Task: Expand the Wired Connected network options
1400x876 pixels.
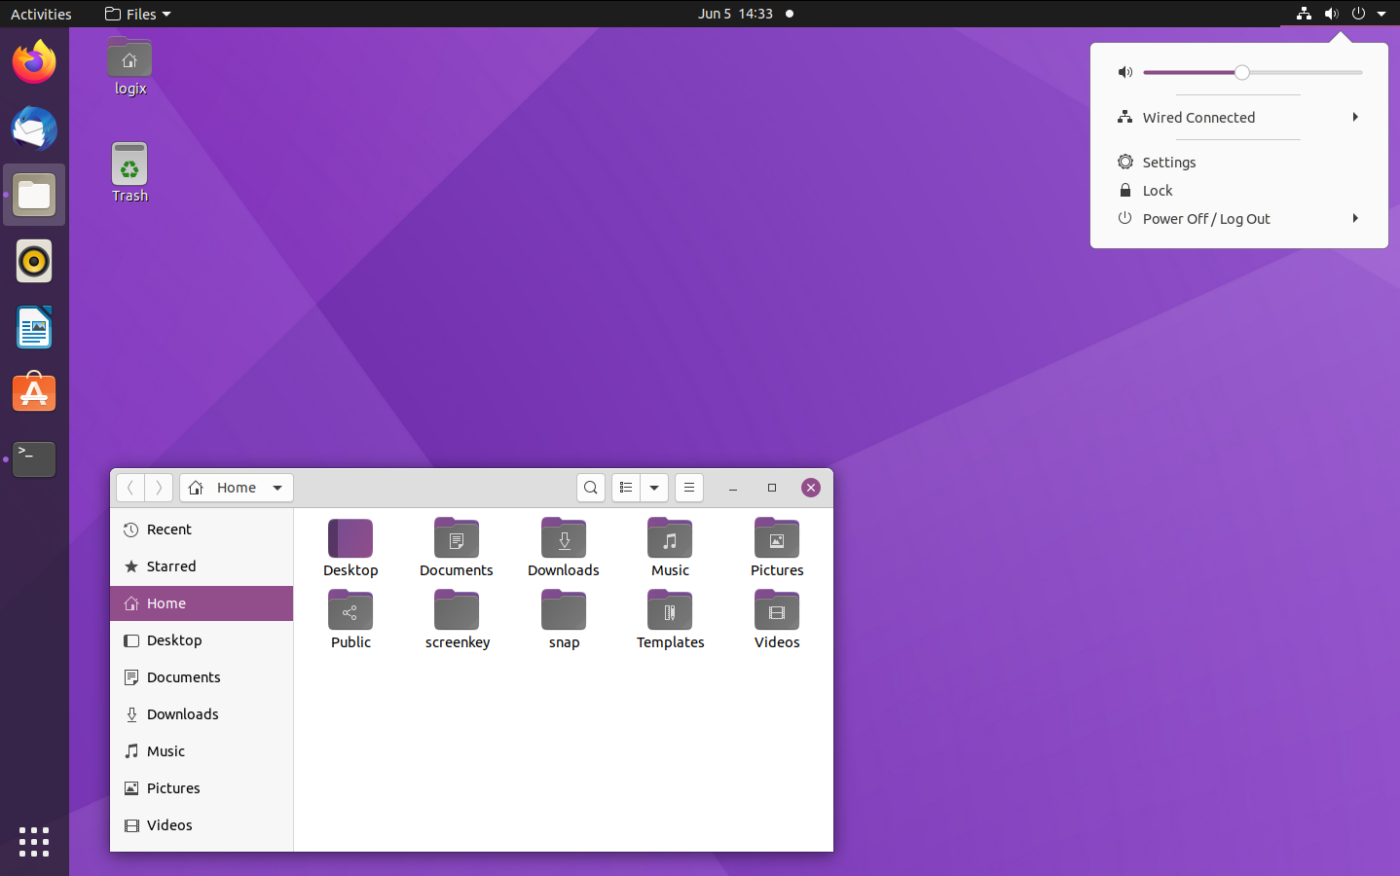Action: (1355, 117)
